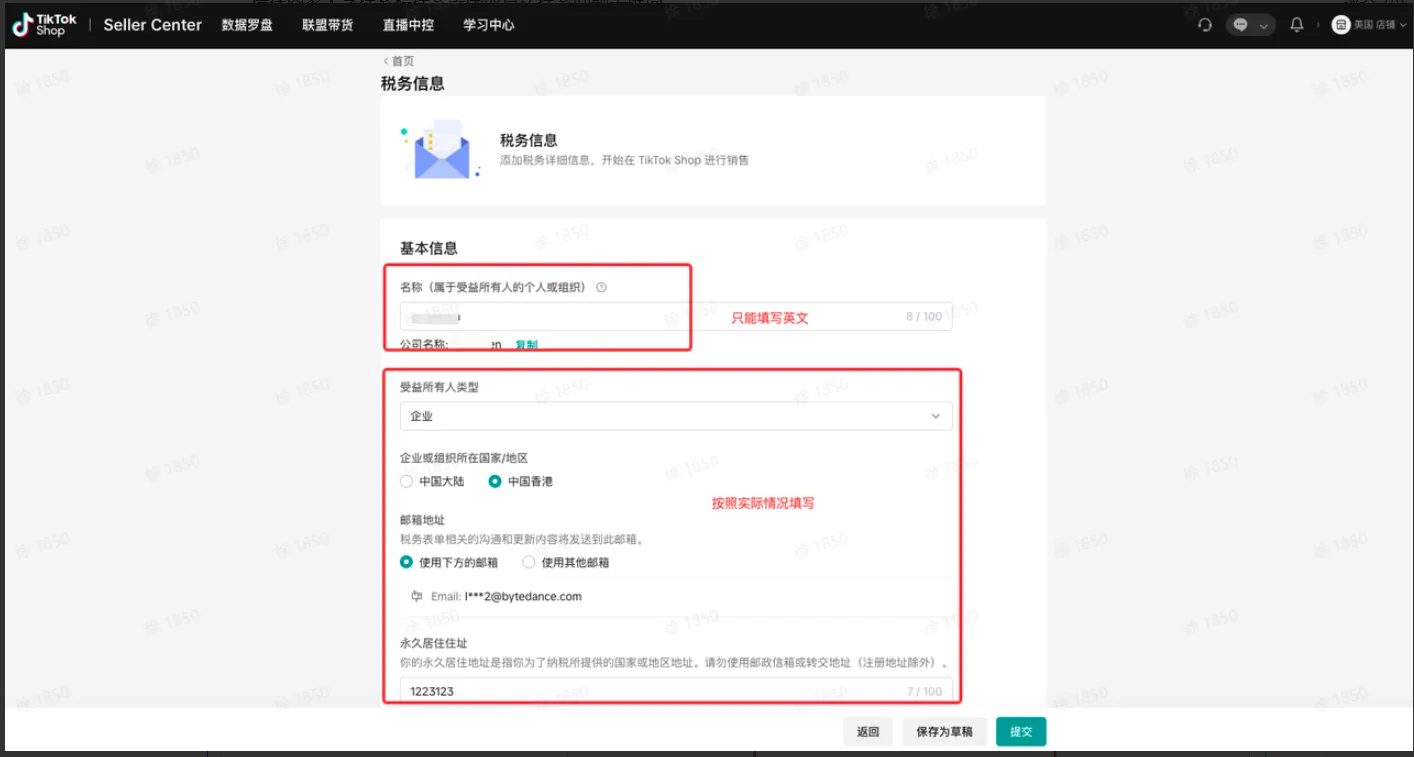Click the 7 / 100 character counter

(x=925, y=691)
